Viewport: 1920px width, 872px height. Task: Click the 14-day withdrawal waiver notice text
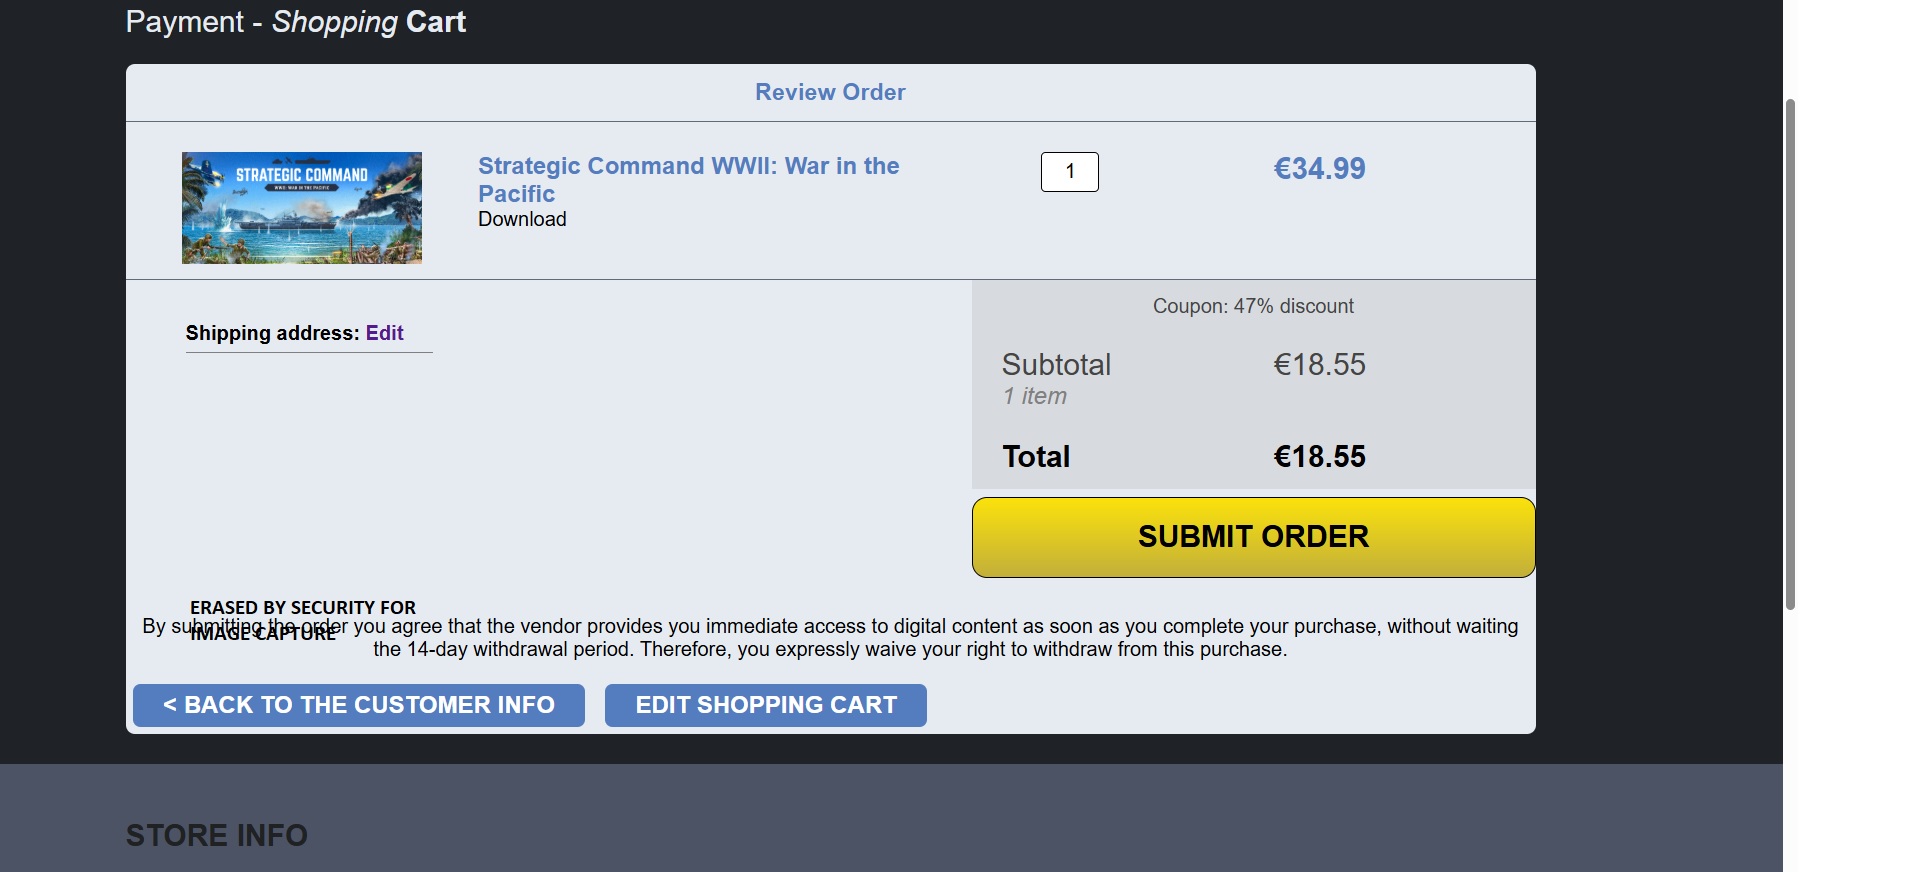830,638
